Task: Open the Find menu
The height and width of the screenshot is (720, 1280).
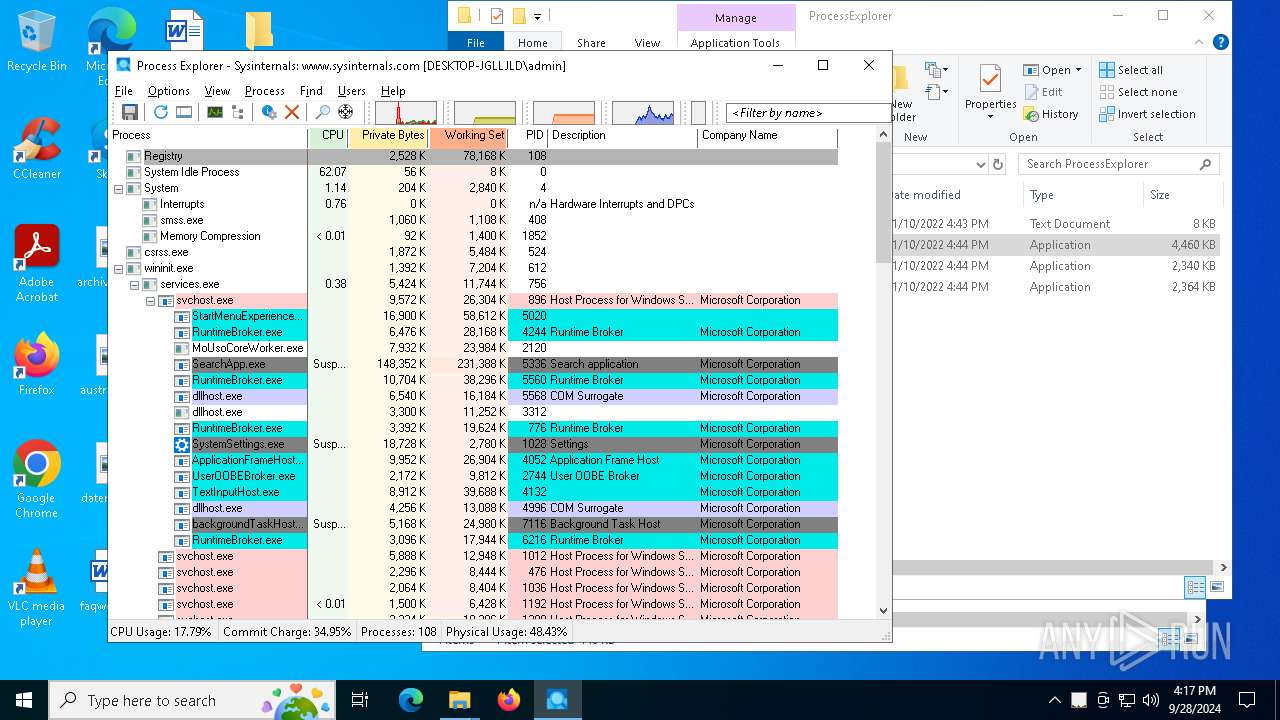Action: 311,90
